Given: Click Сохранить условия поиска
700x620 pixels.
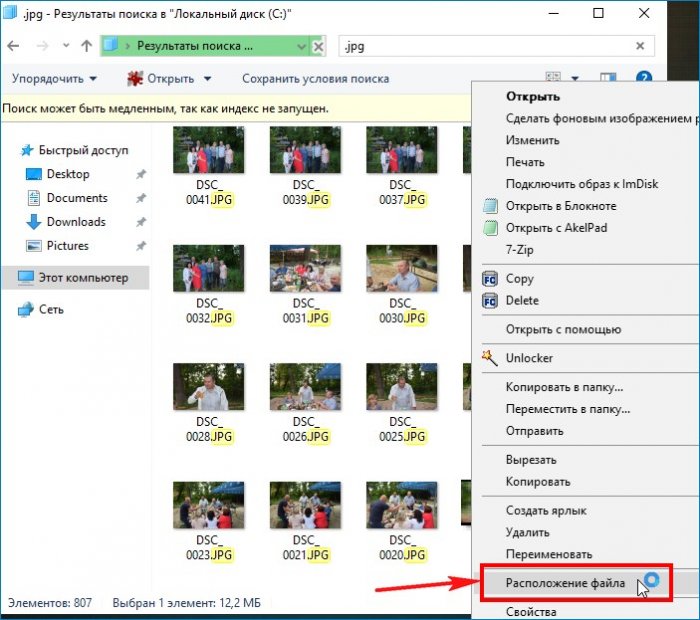Looking at the screenshot, I should pyautogui.click(x=316, y=79).
